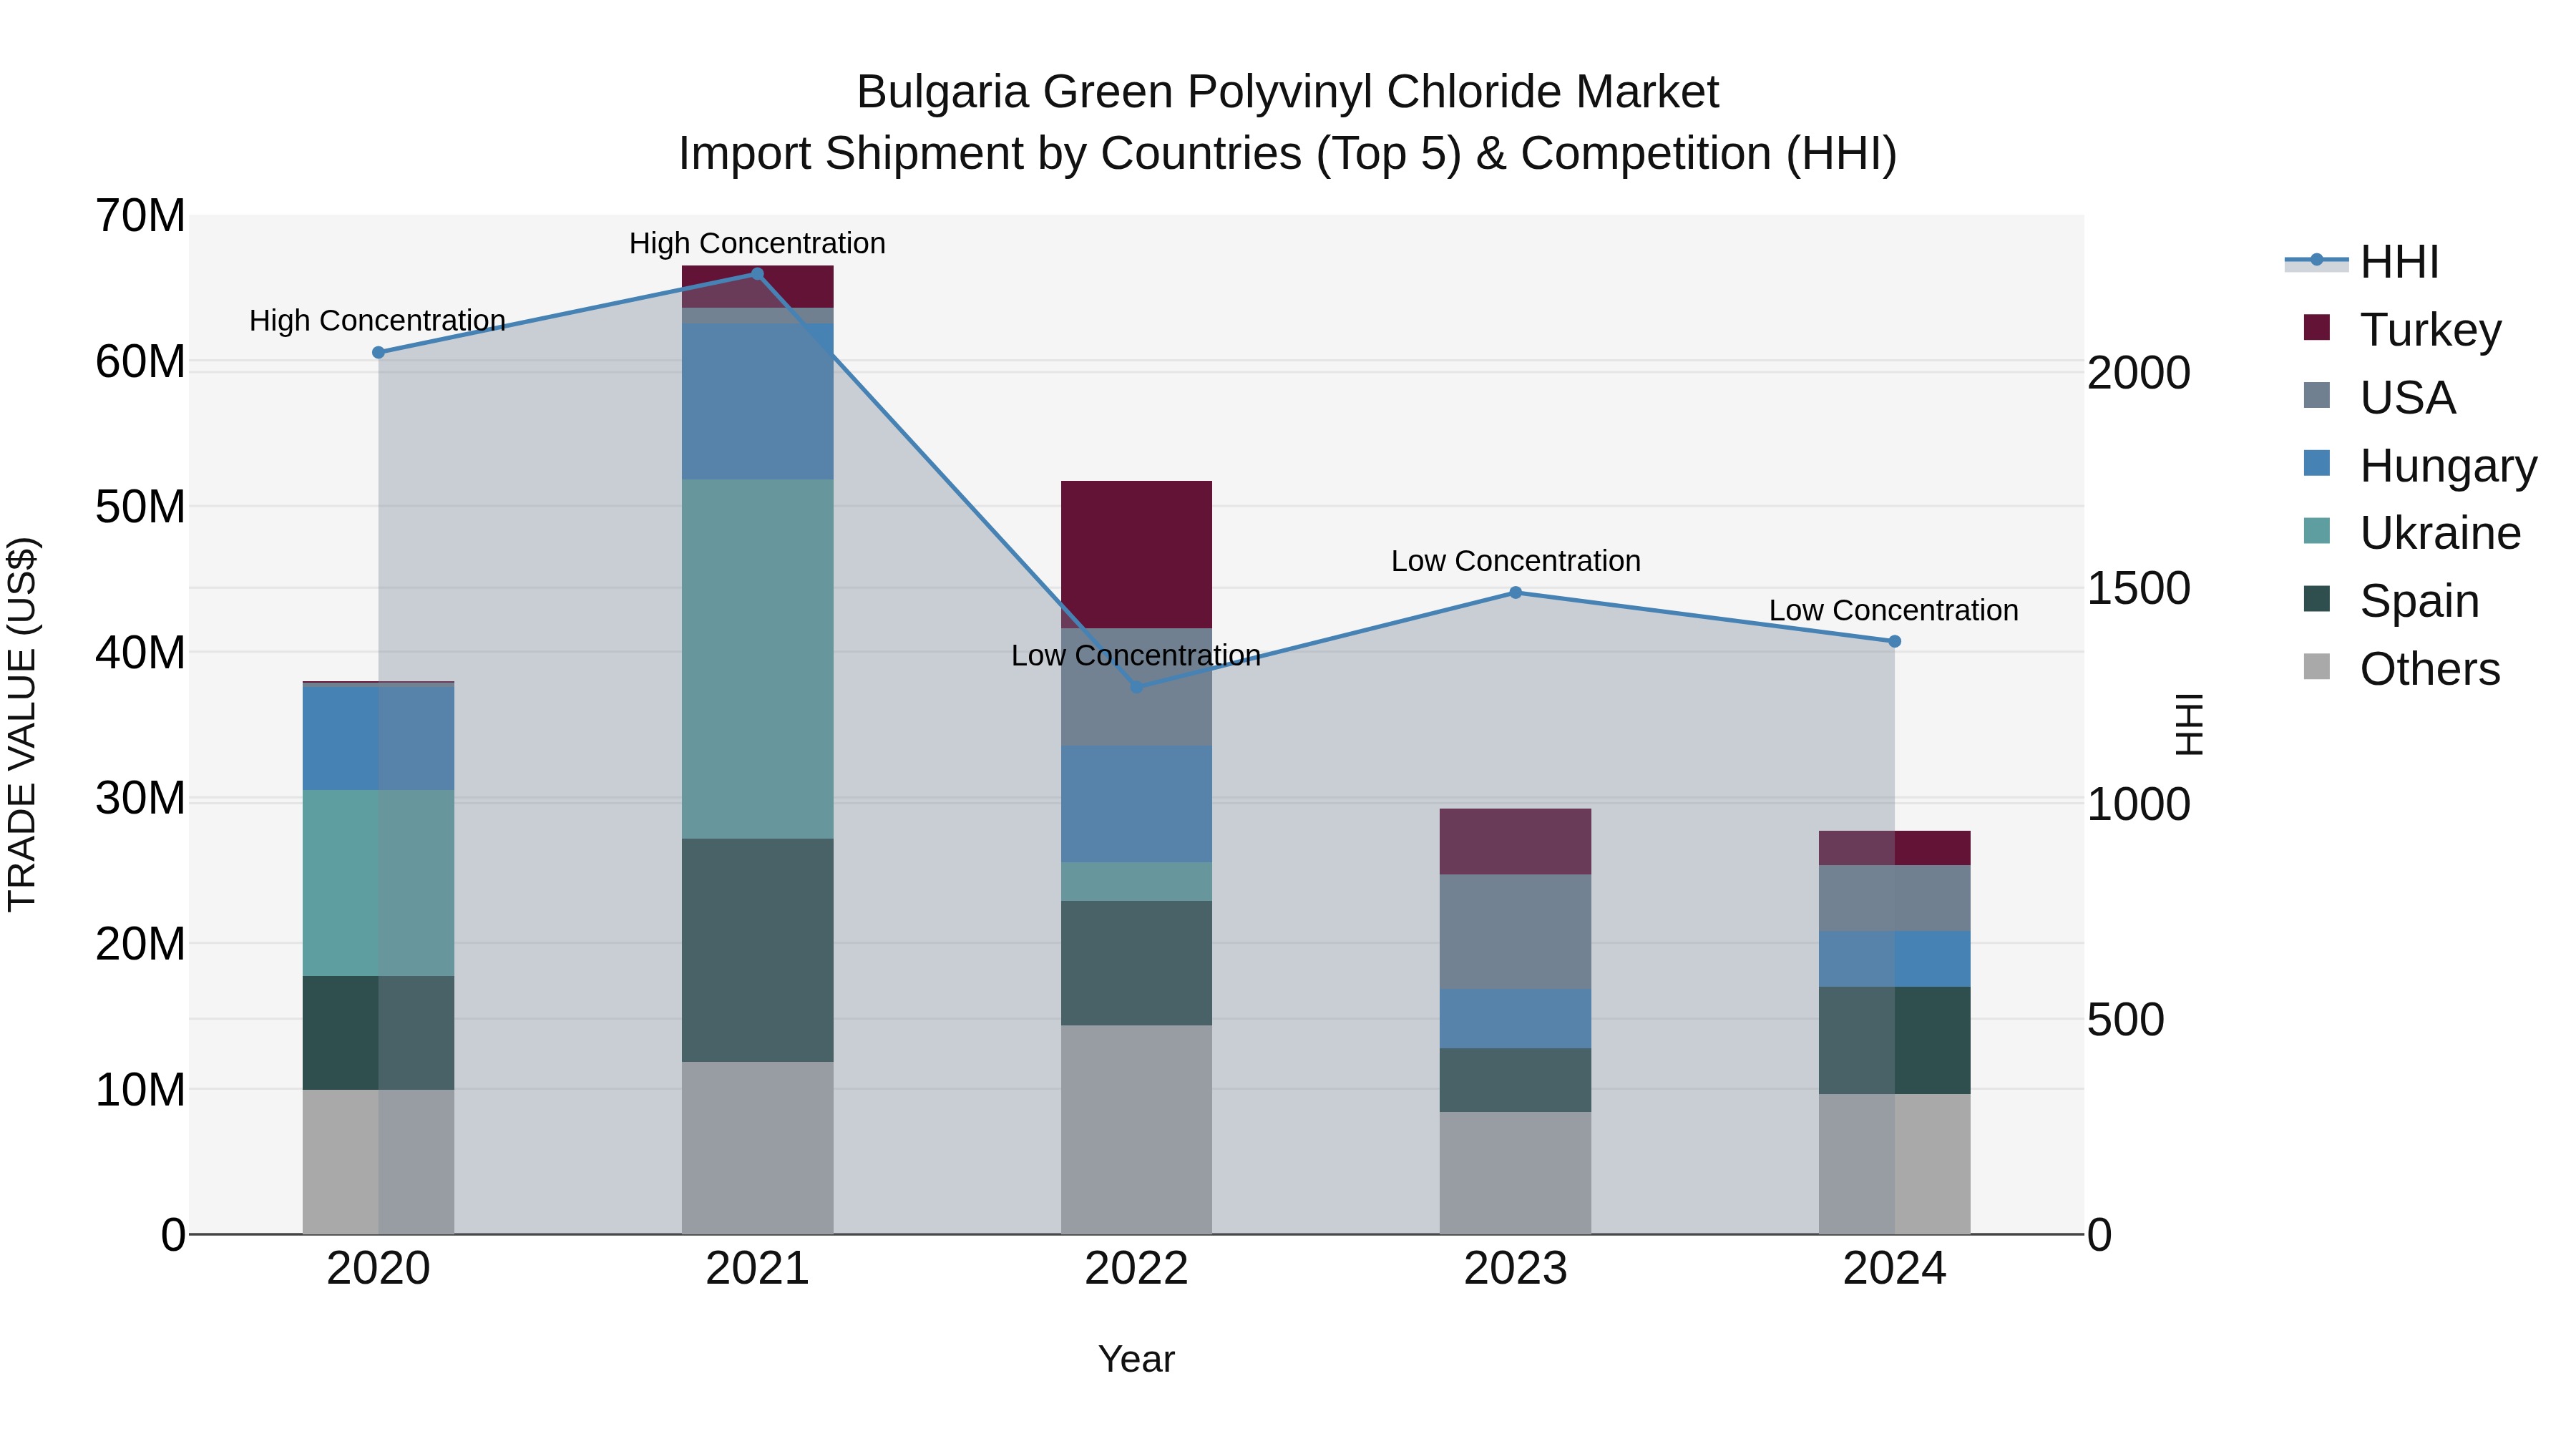Select the 2021 HHI peak data point
The height and width of the screenshot is (1449, 2576).
tap(757, 274)
